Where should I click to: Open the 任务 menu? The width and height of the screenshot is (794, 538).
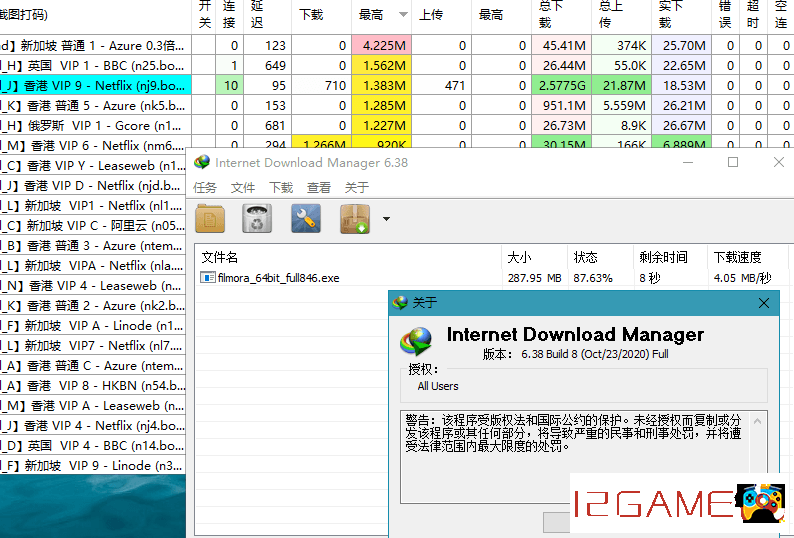(x=205, y=187)
